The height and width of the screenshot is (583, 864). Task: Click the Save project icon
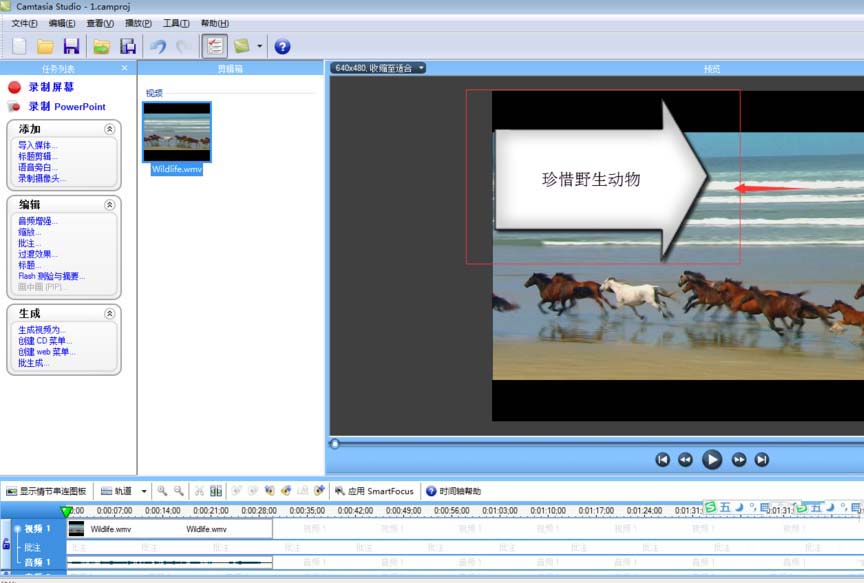tap(72, 45)
